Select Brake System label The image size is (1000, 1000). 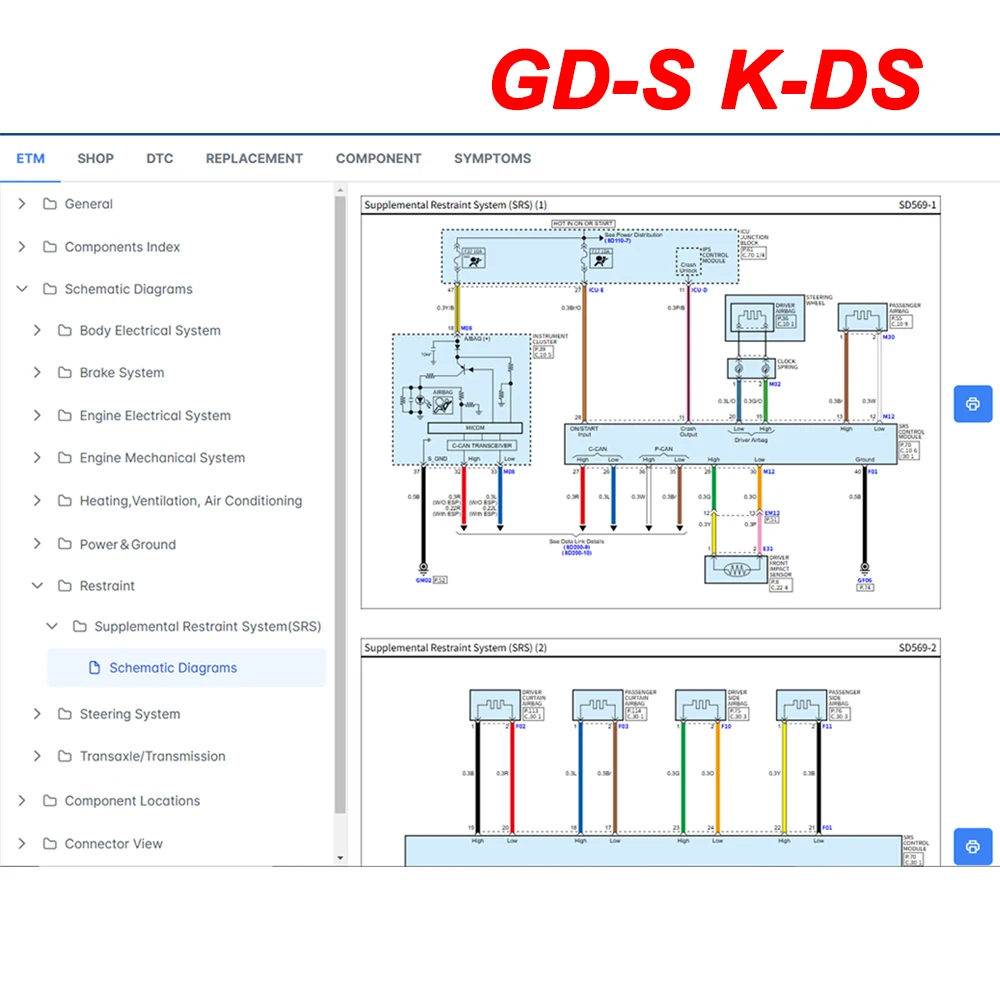coord(122,372)
